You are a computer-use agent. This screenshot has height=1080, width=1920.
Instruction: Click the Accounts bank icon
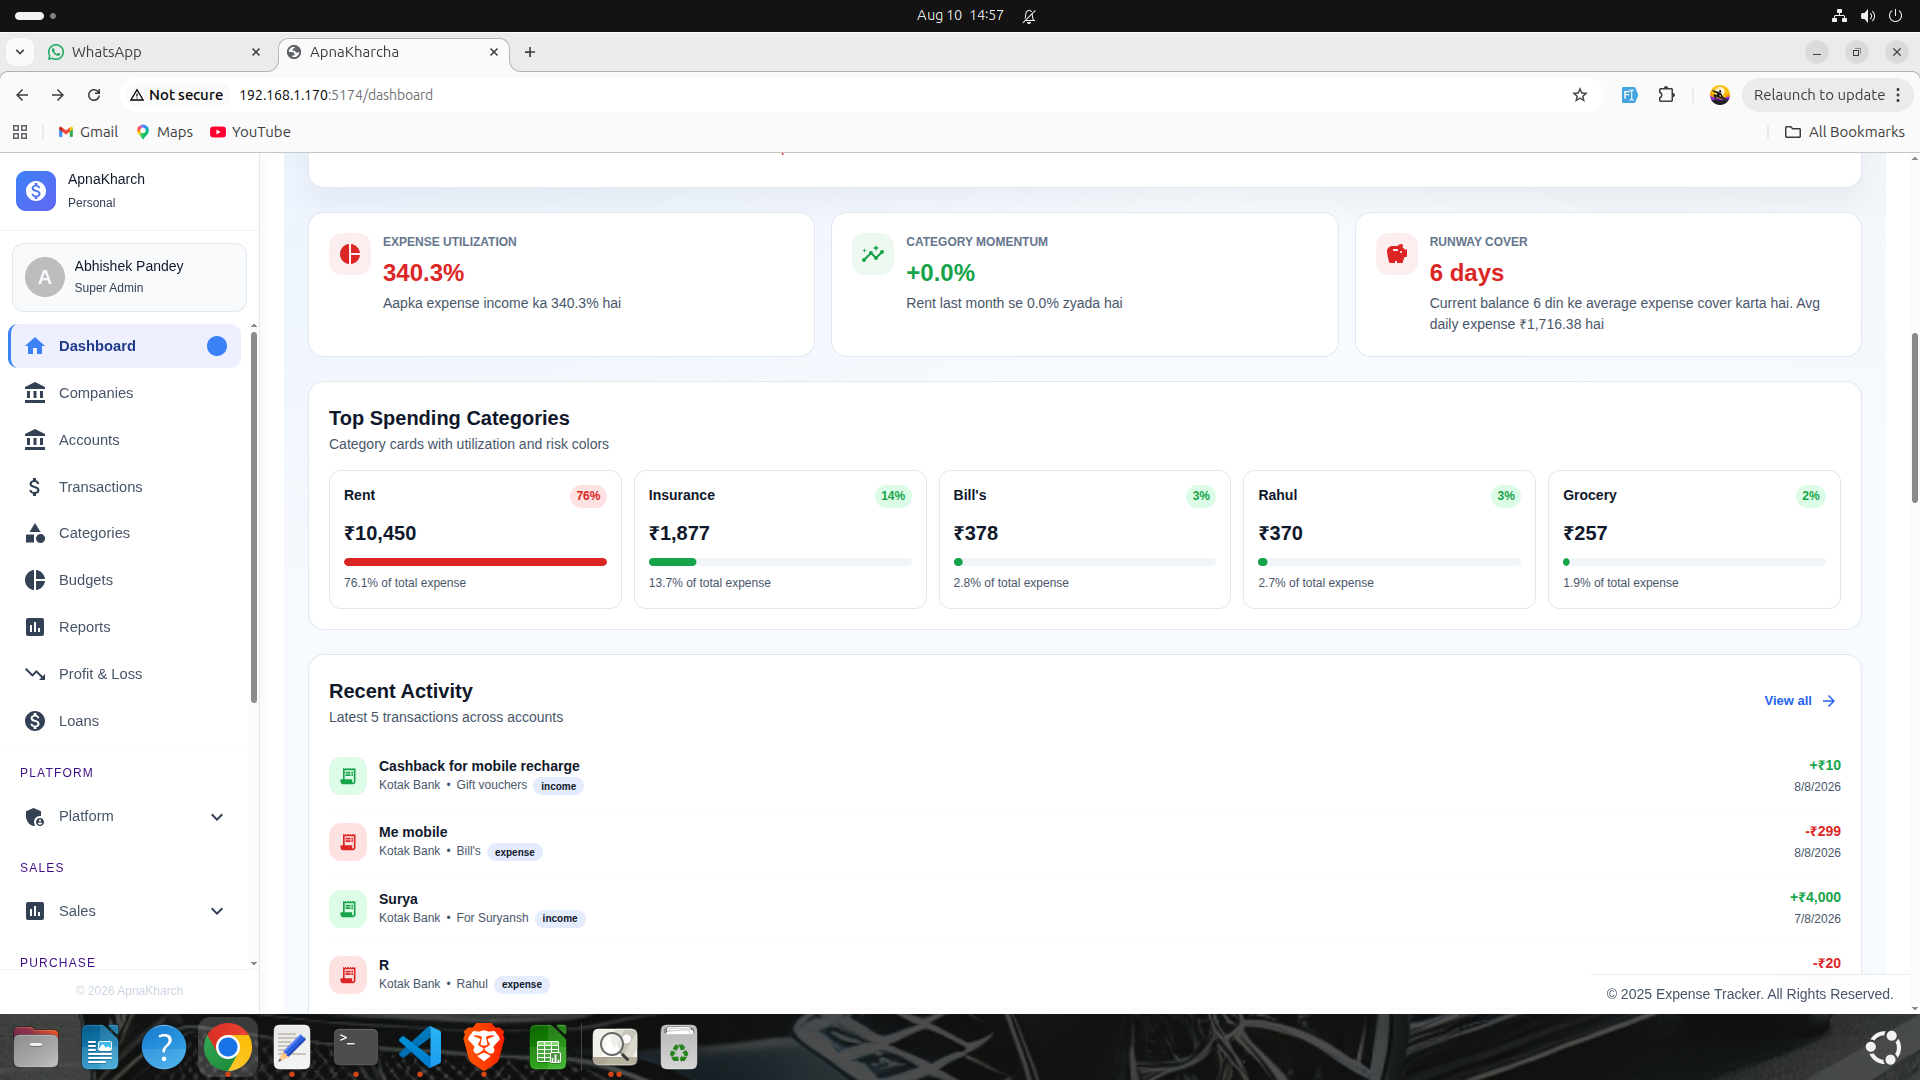(35, 440)
